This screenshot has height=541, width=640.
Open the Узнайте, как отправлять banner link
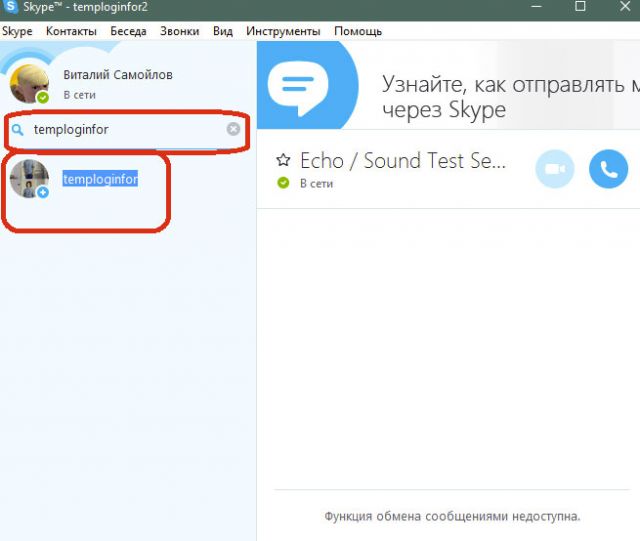coord(510,97)
